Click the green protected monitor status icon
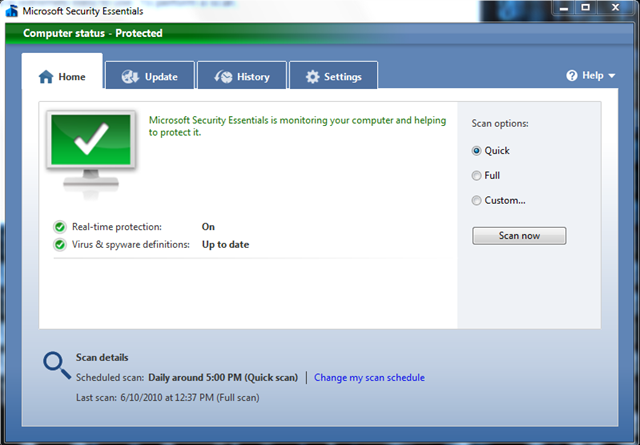This screenshot has height=445, width=640. tap(91, 153)
